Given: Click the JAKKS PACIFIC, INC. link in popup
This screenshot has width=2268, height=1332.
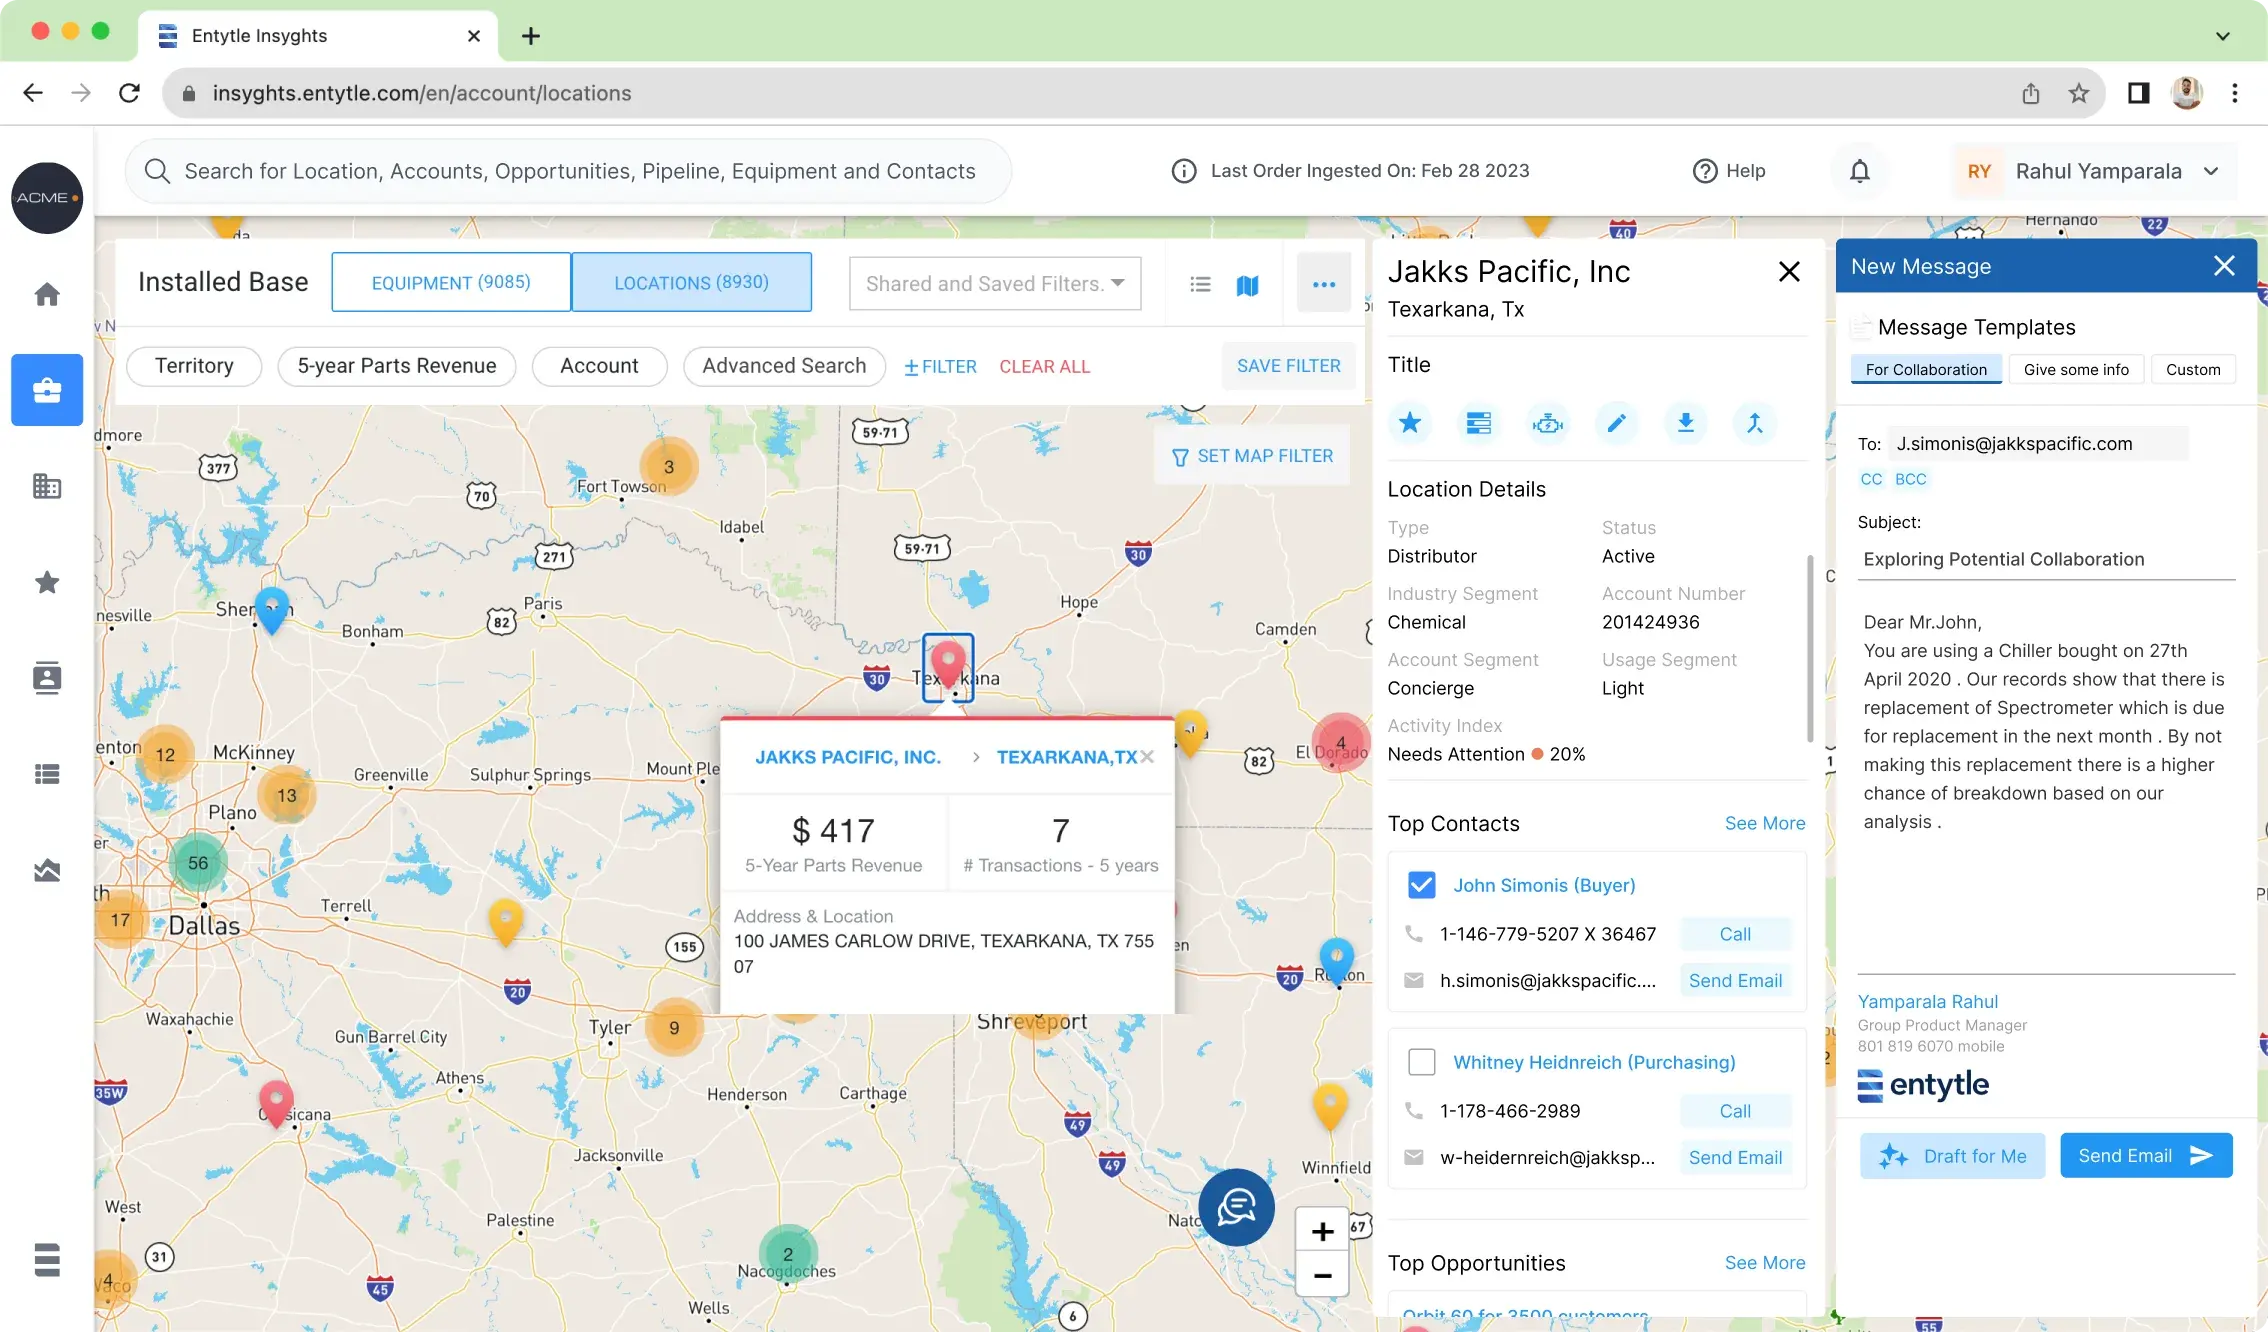Looking at the screenshot, I should point(848,757).
